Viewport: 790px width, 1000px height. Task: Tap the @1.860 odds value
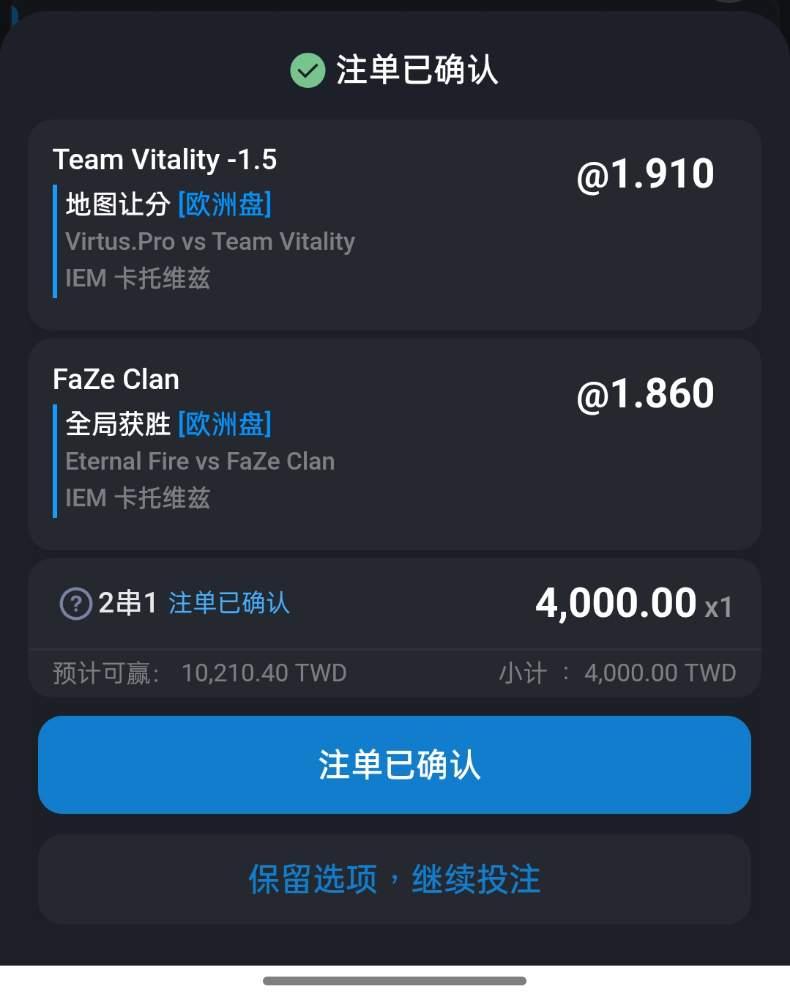[x=645, y=393]
